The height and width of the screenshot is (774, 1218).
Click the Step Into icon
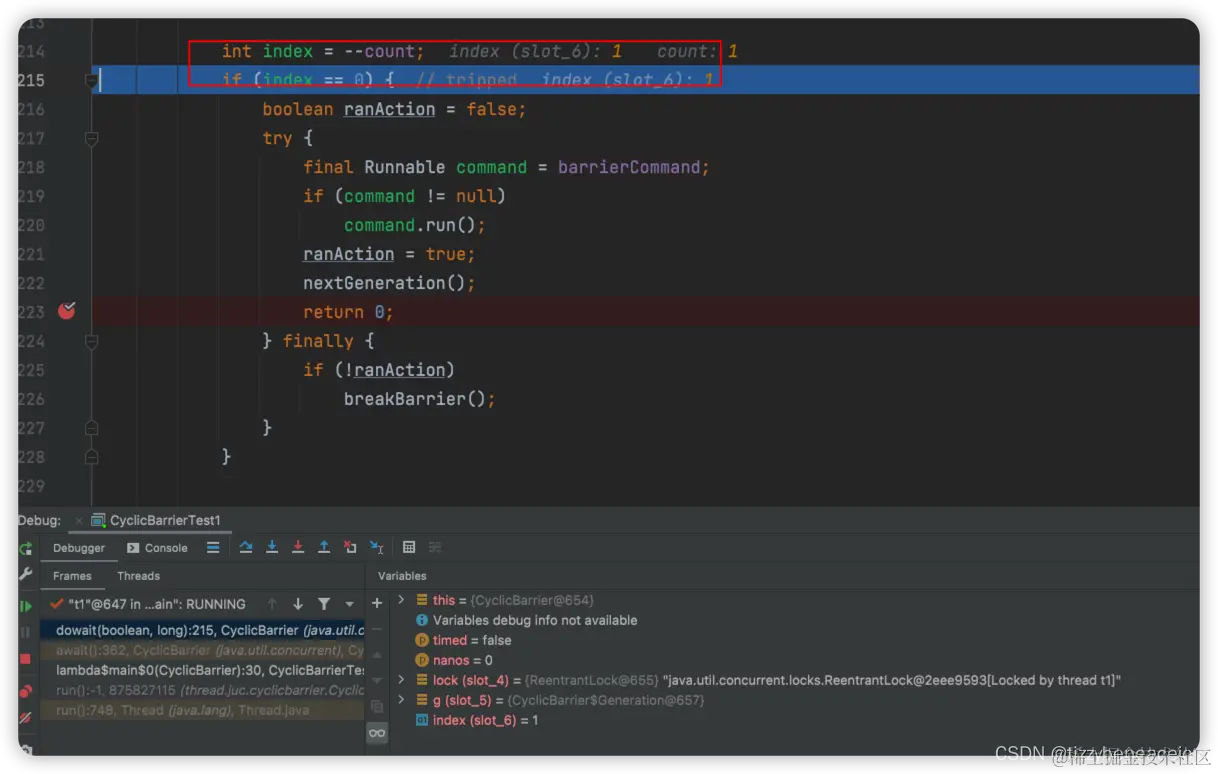(272, 547)
